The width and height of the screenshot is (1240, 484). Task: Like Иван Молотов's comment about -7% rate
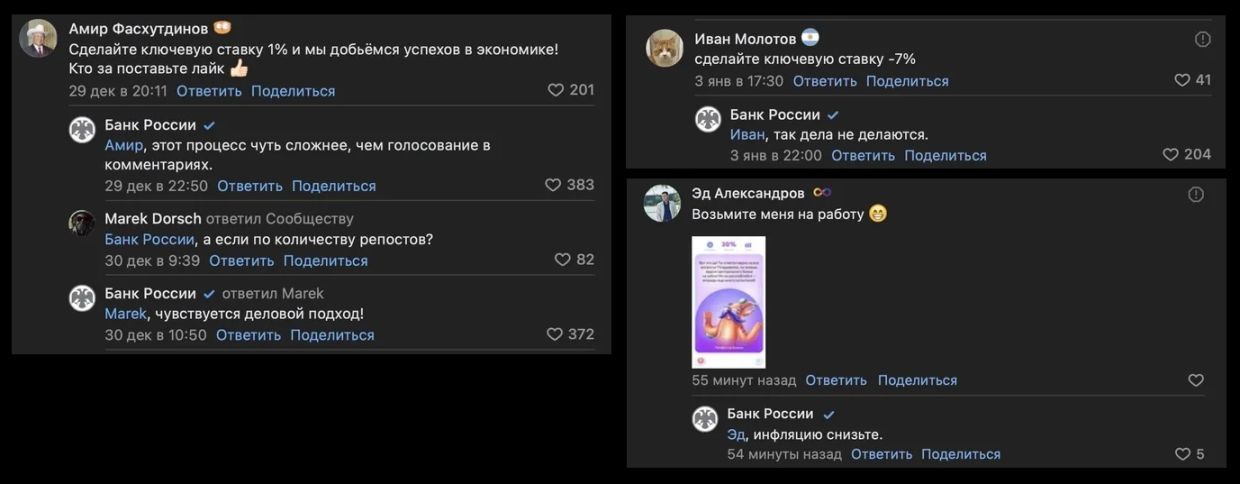click(x=1182, y=80)
